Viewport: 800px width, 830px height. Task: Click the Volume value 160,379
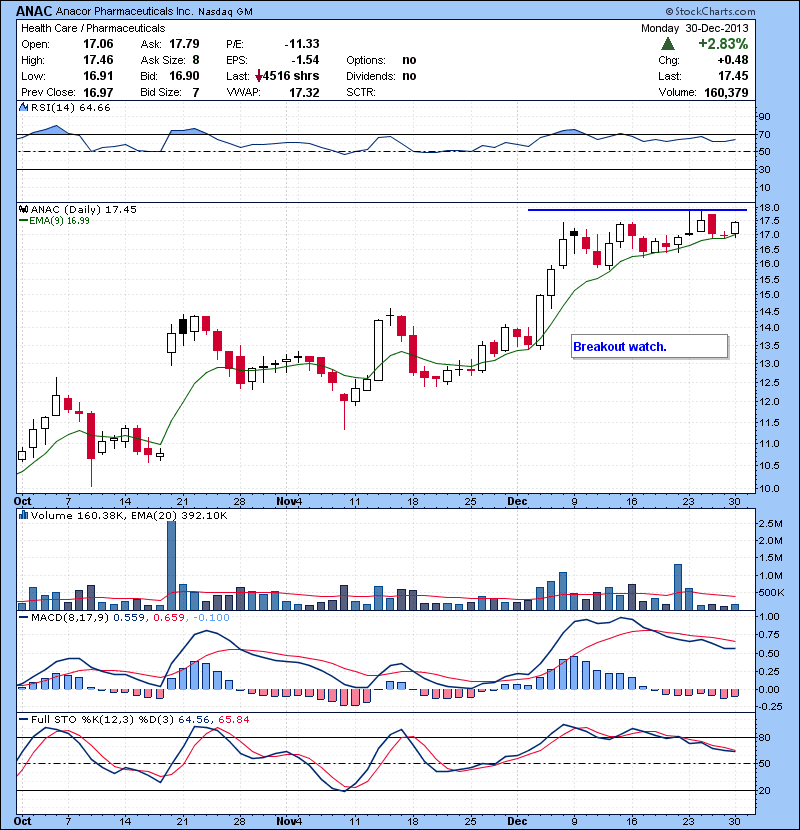tap(726, 93)
